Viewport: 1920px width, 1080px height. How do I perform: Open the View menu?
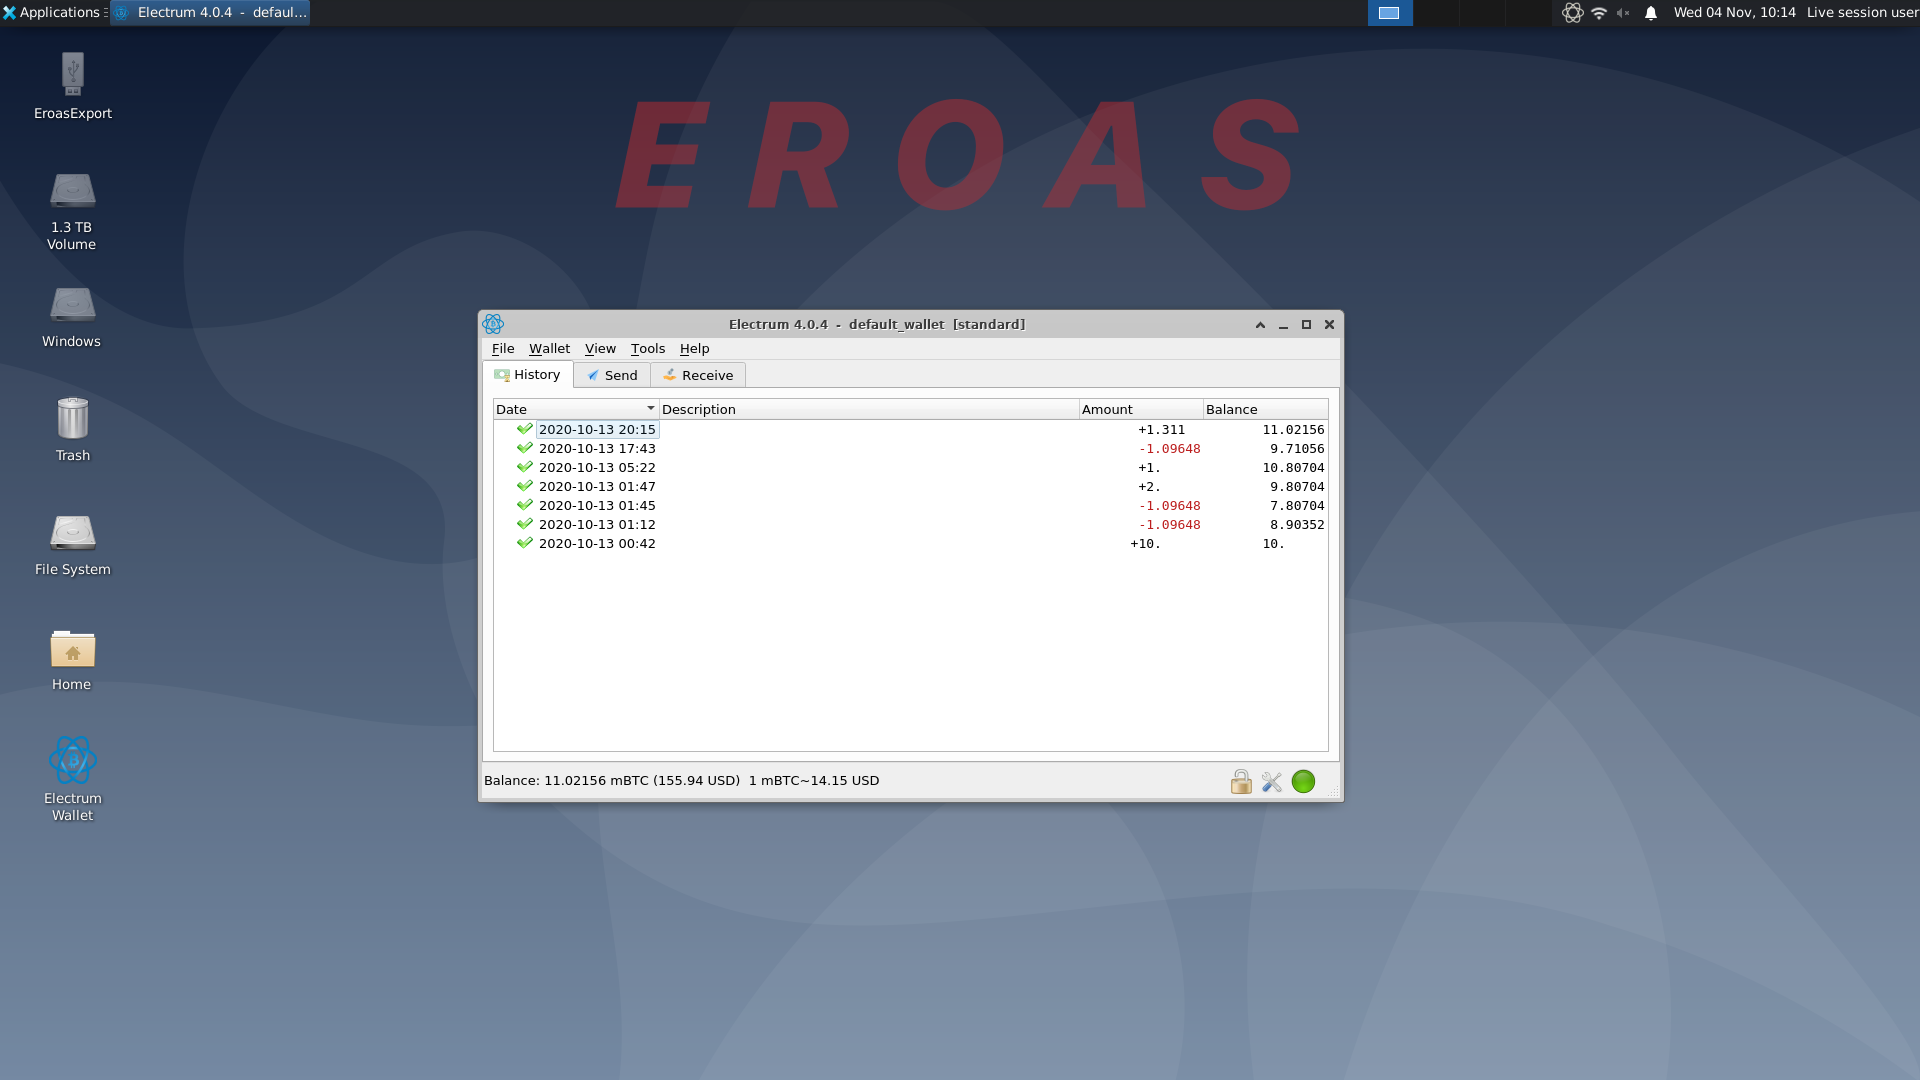tap(600, 348)
